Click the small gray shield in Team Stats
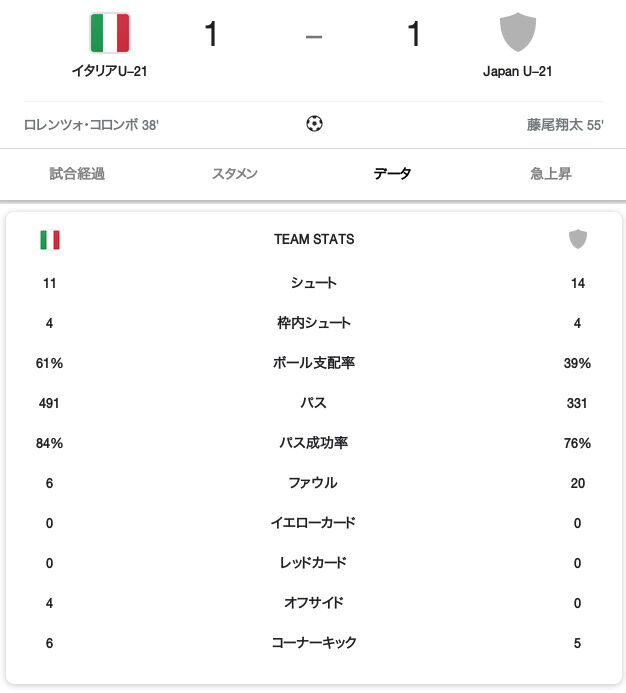The height and width of the screenshot is (693, 626). [x=577, y=239]
